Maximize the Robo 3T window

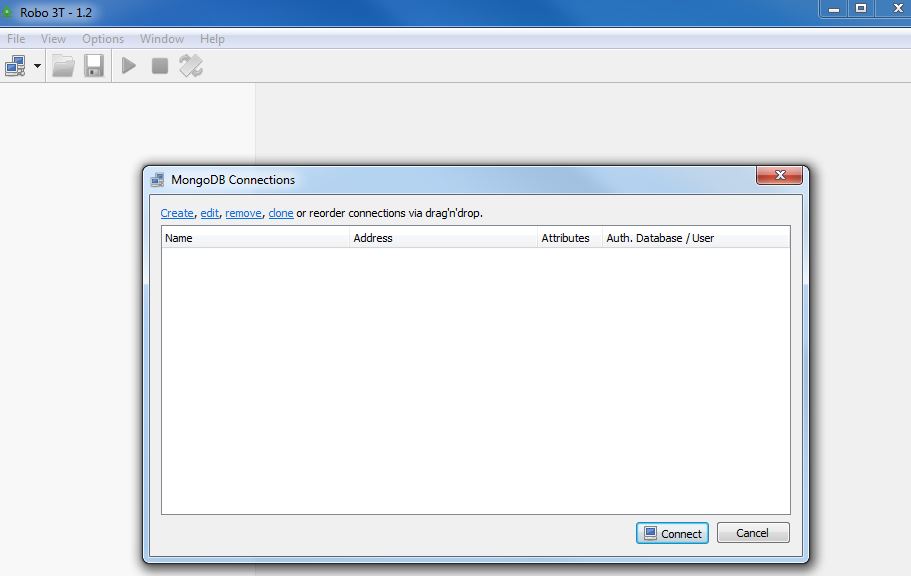click(861, 9)
